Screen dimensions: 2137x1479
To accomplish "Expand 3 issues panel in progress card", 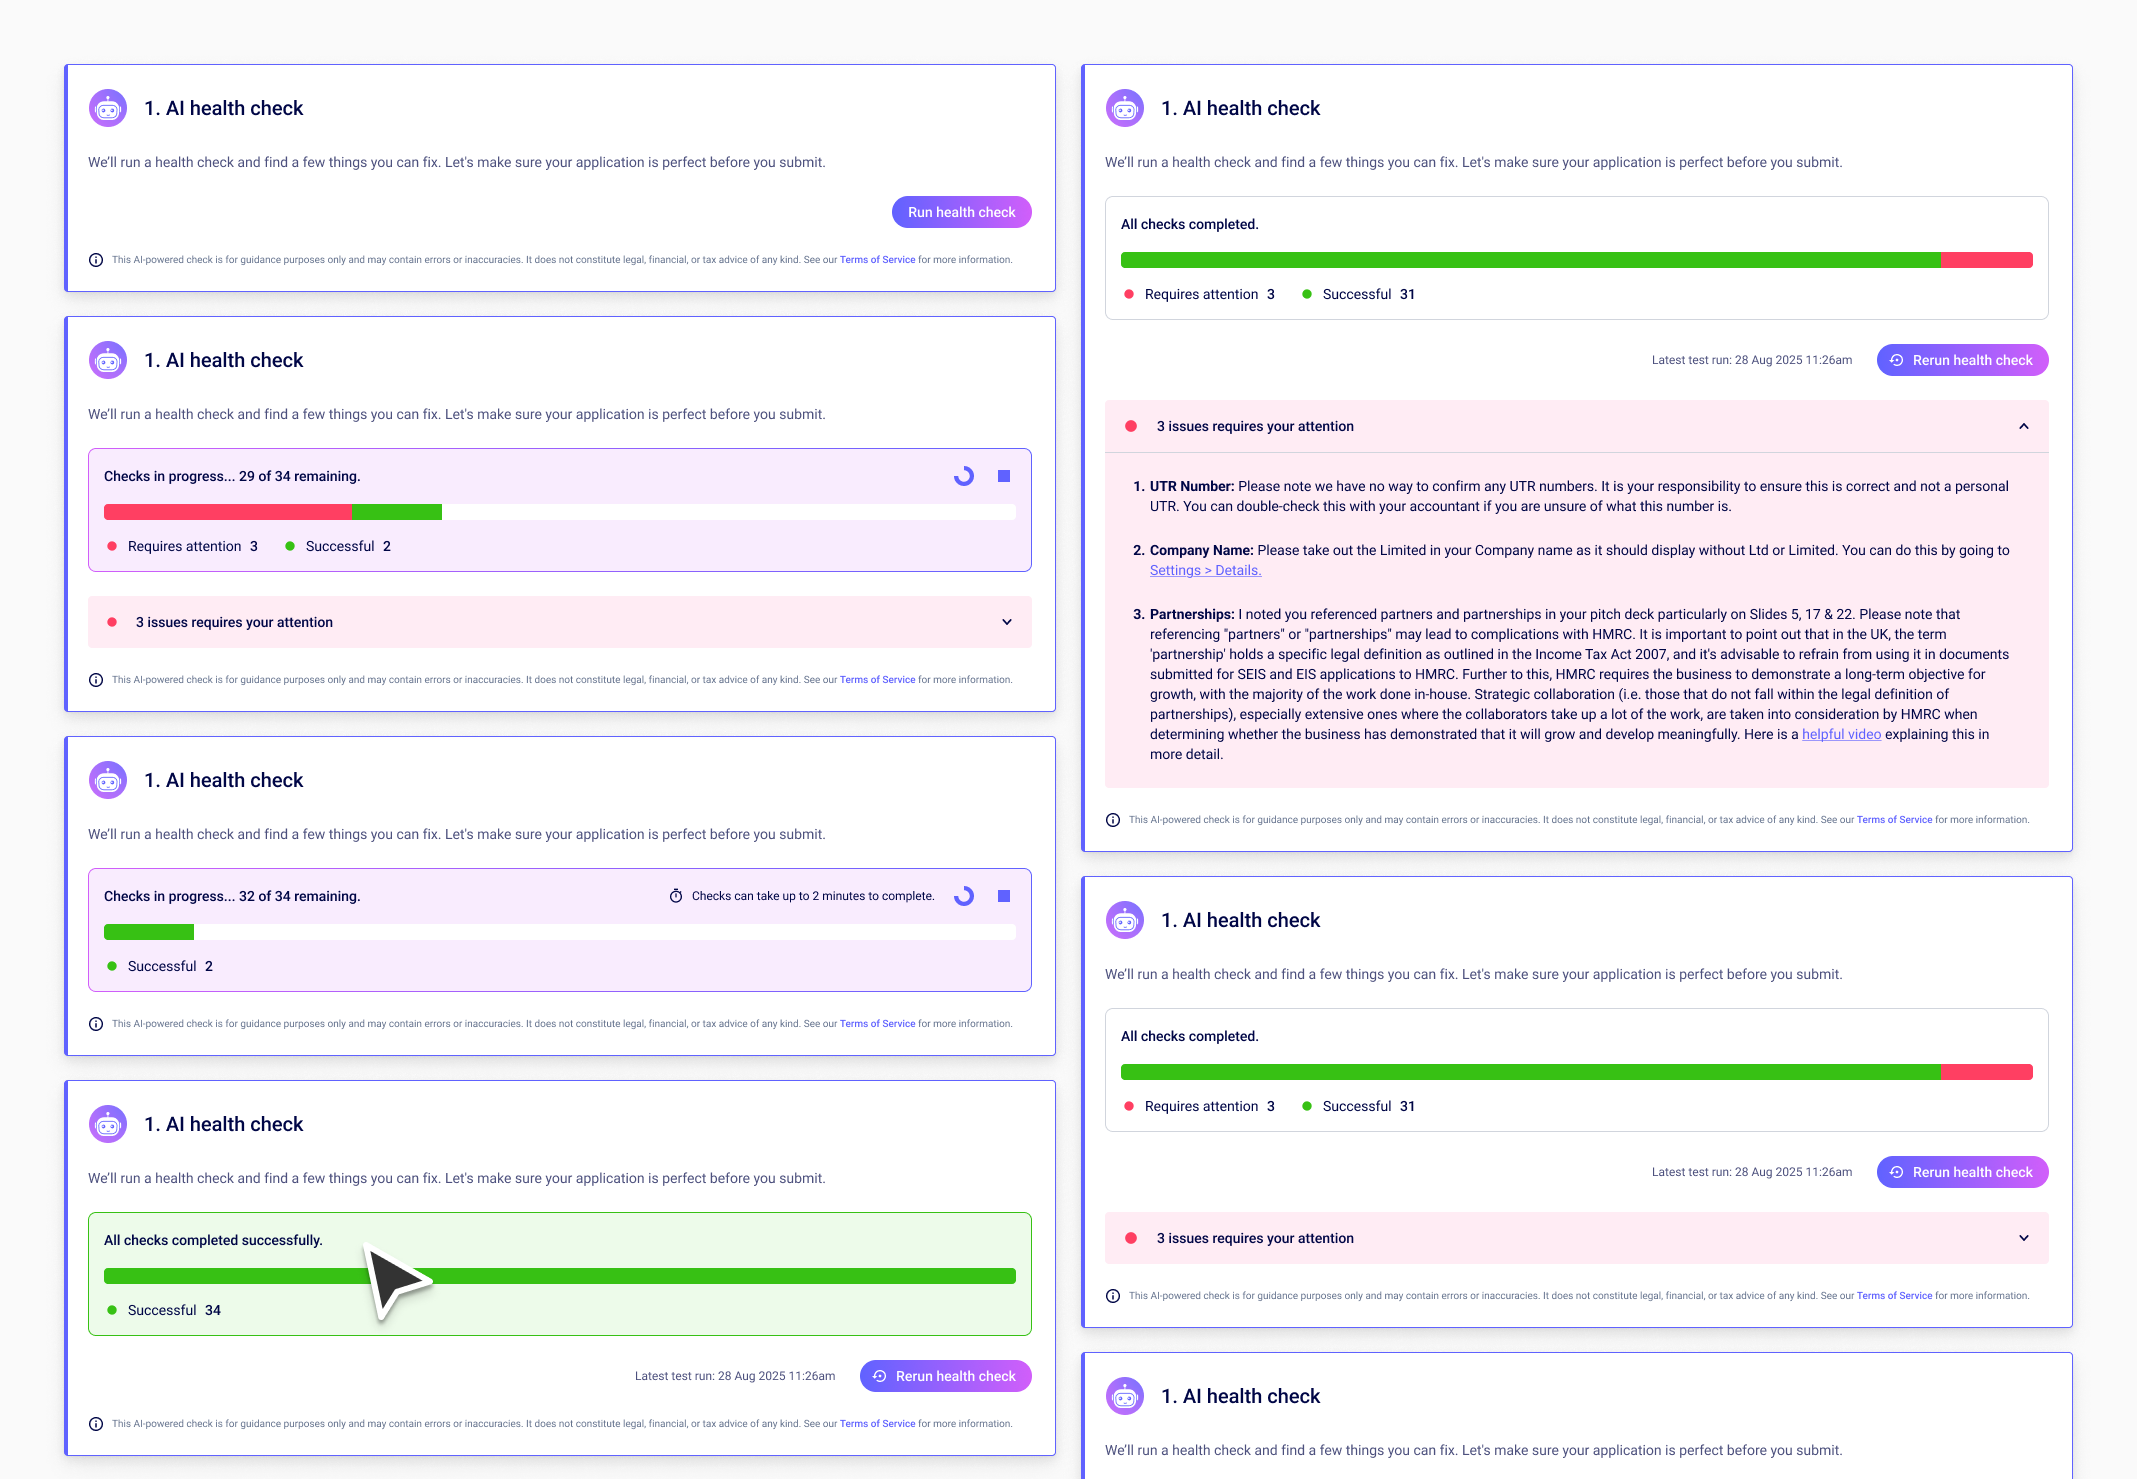I will [1007, 622].
